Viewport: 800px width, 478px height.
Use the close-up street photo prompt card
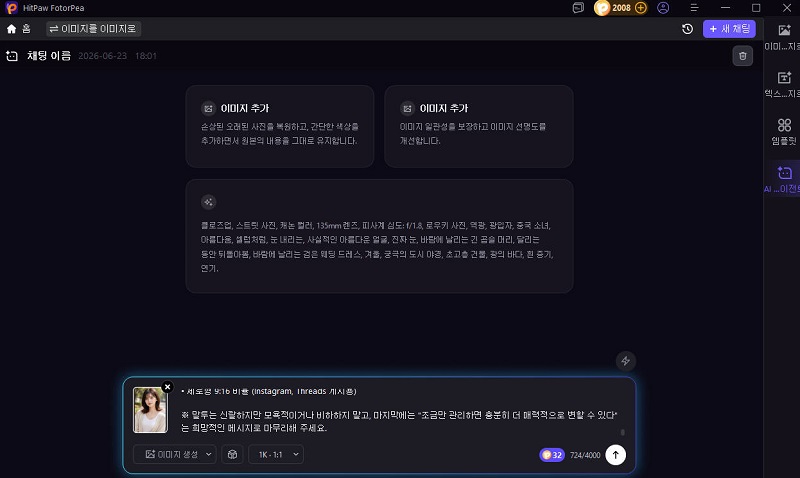(379, 236)
